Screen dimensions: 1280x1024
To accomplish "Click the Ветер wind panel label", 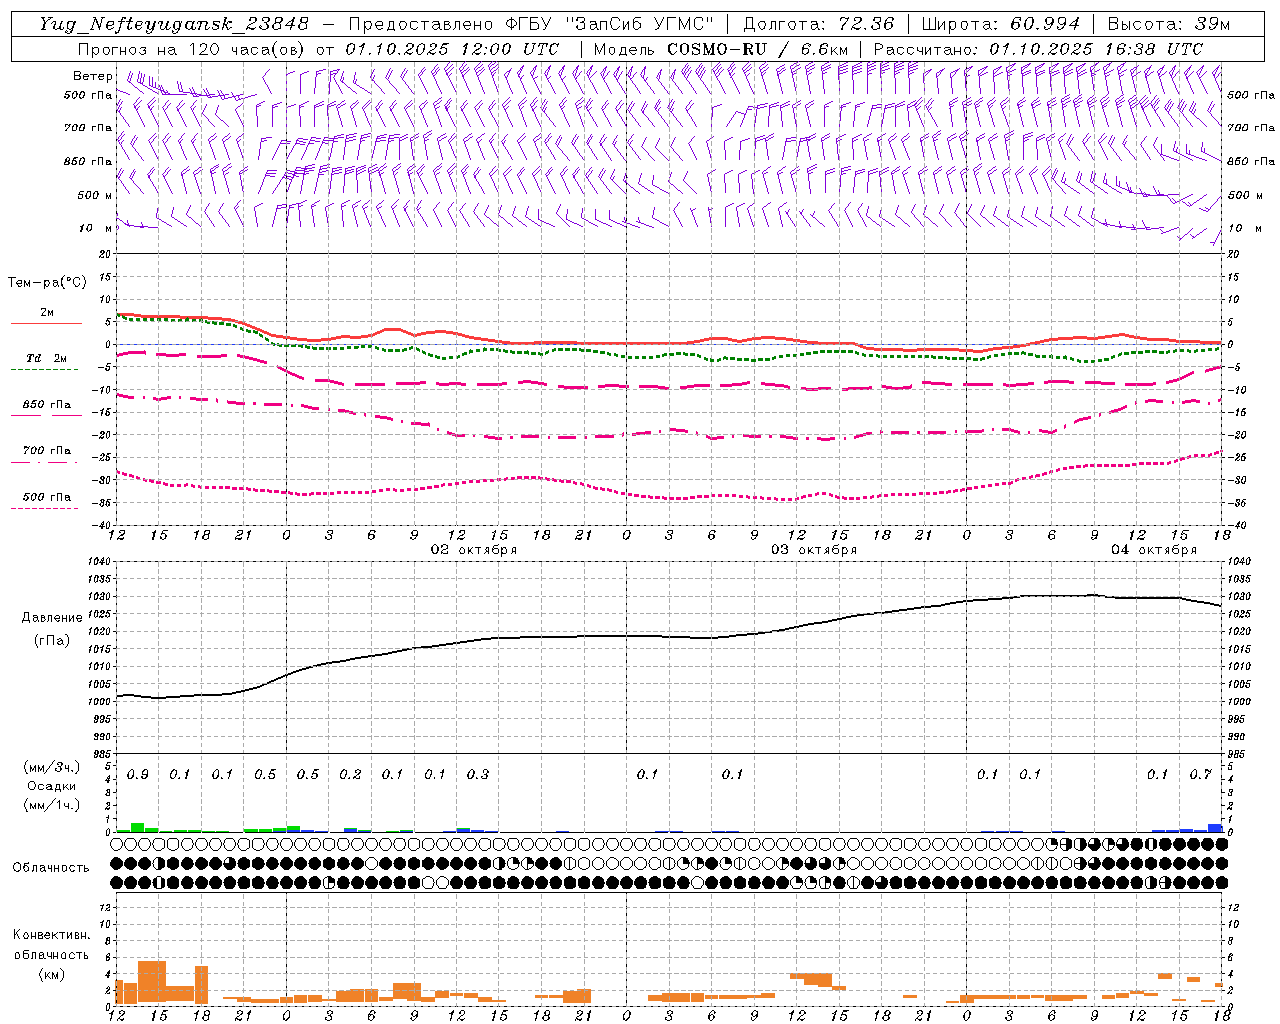I will (93, 76).
